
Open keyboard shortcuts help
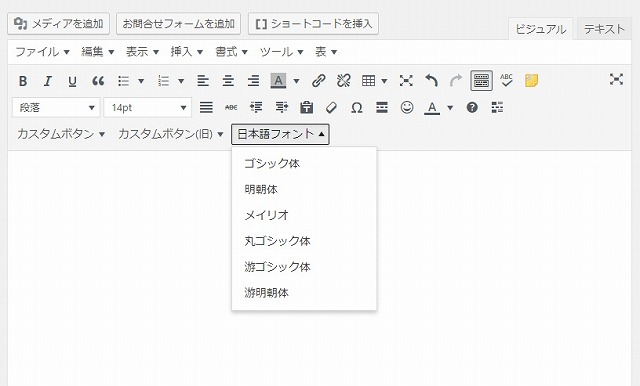(x=472, y=108)
